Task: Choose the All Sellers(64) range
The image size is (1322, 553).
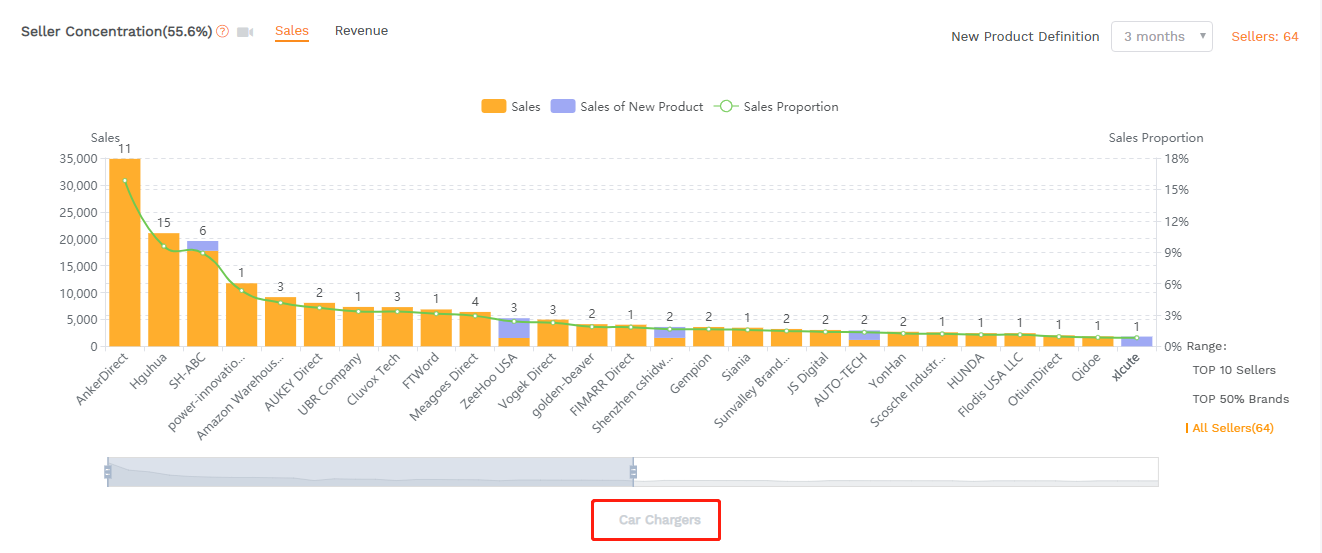Action: click(1232, 428)
